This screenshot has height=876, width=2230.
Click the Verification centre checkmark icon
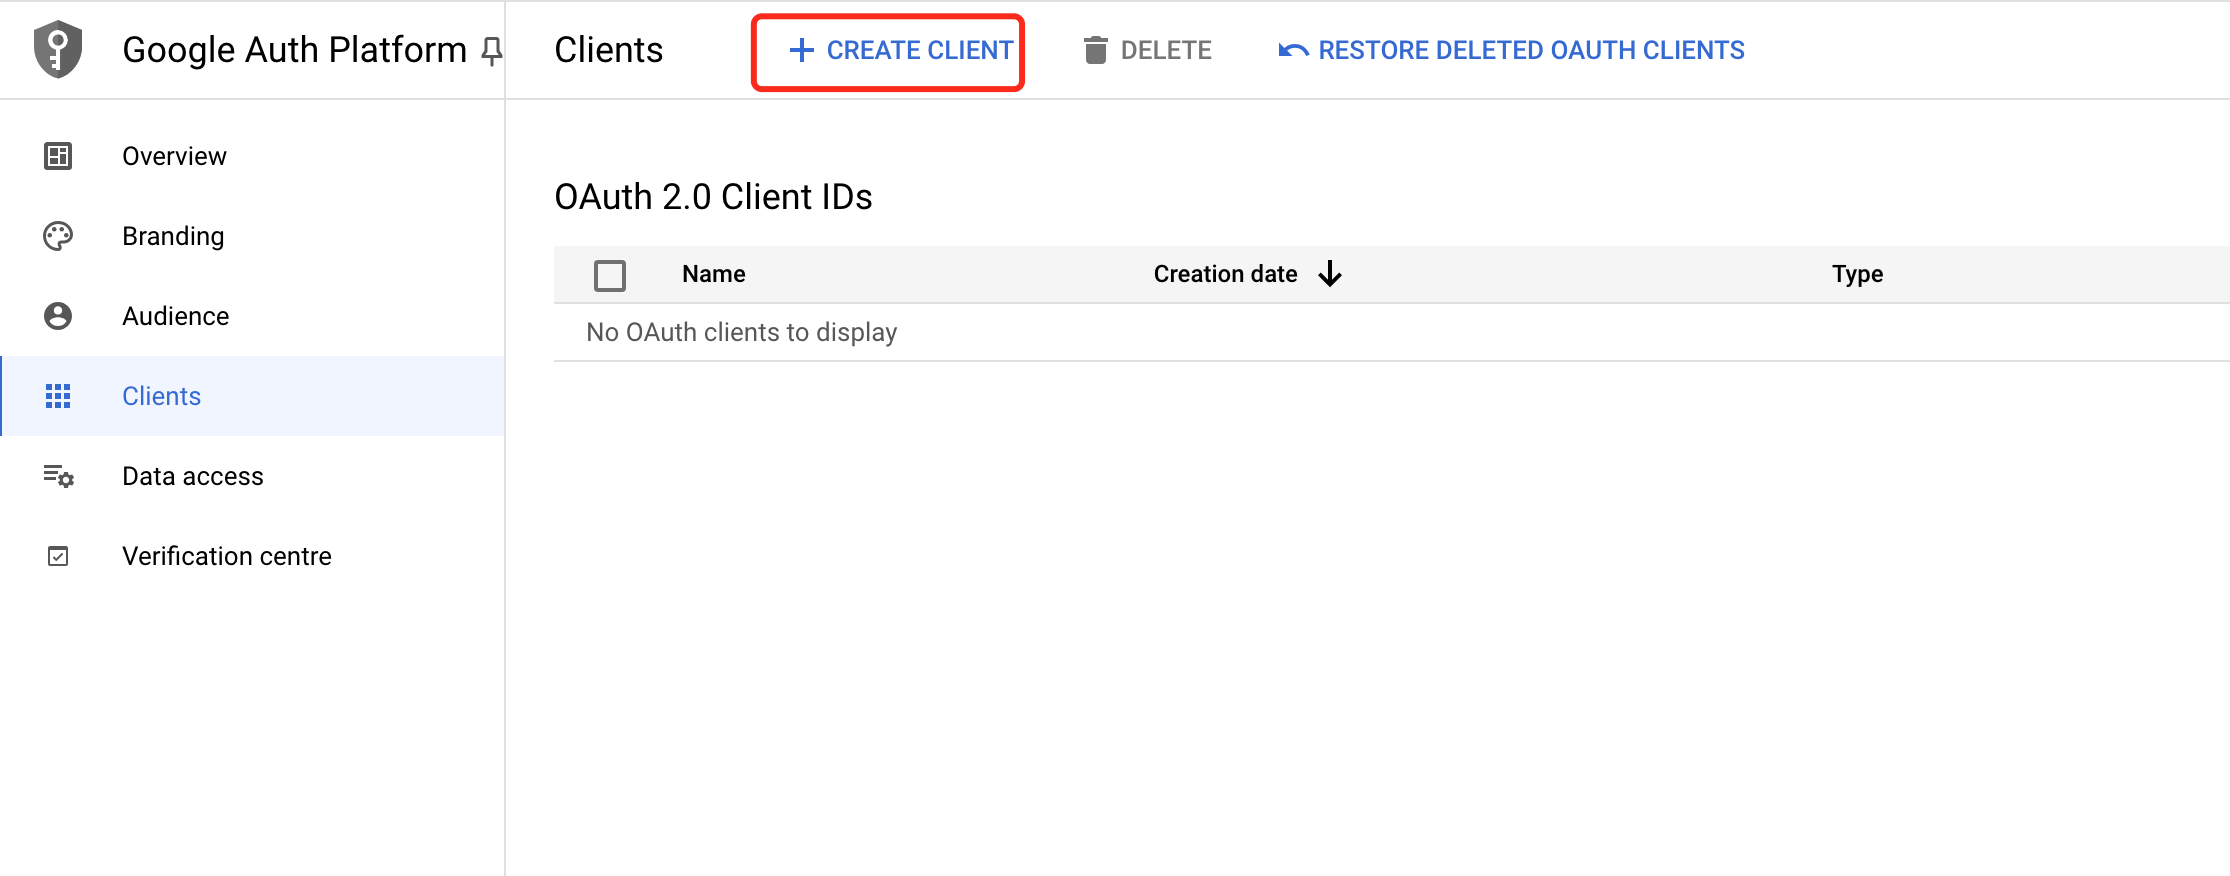(x=58, y=556)
